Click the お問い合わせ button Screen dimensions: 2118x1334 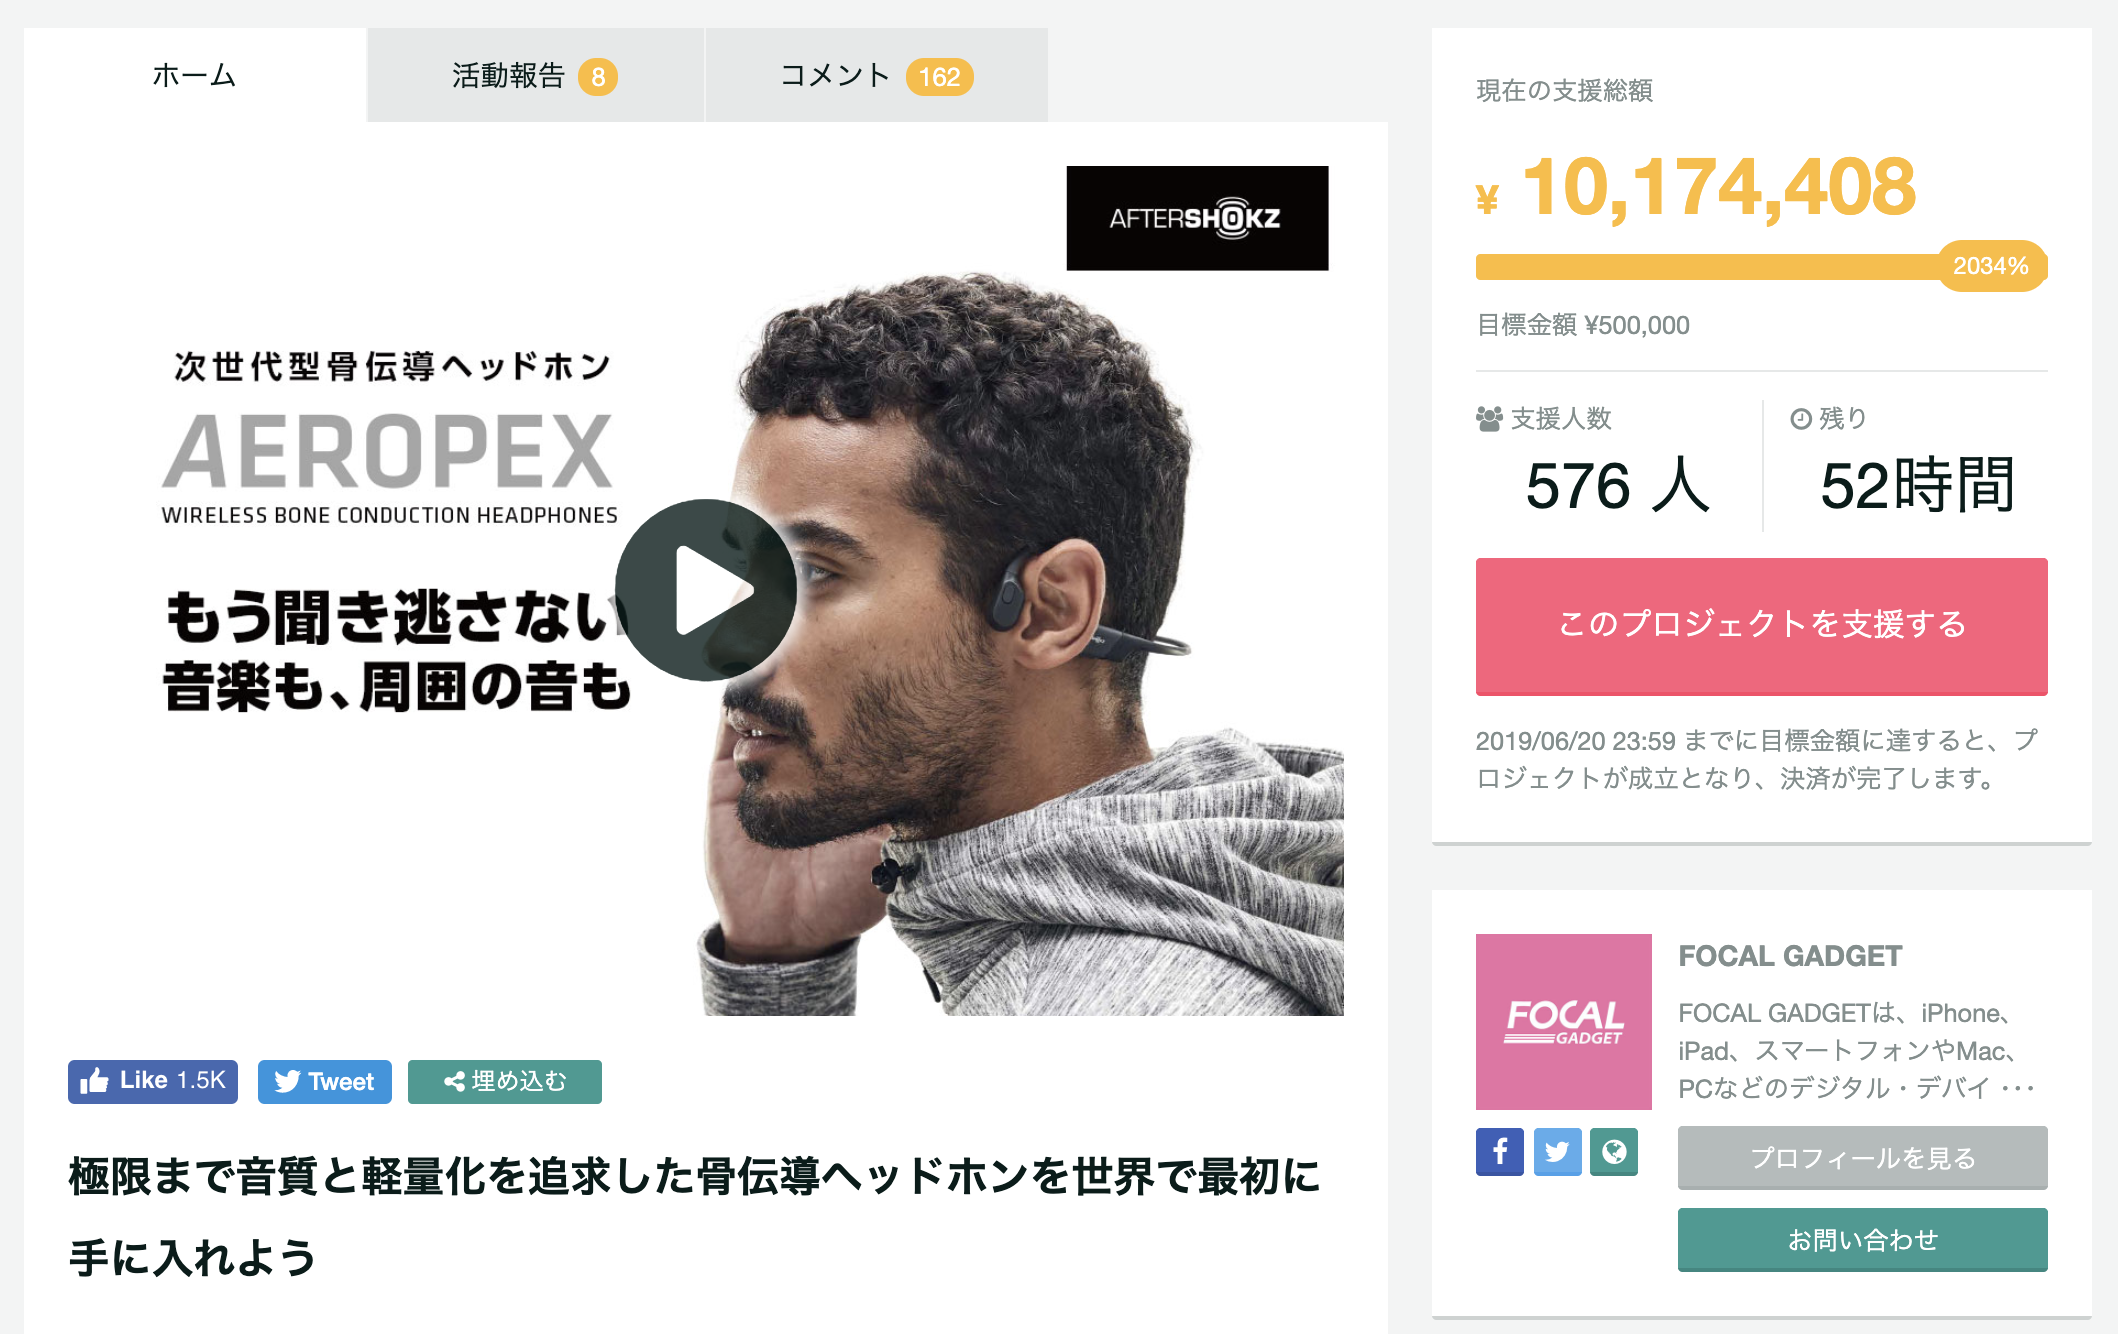coord(1862,1240)
